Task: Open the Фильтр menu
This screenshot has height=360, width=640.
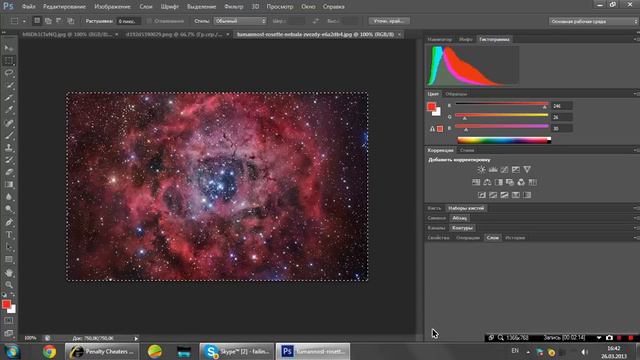Action: pyautogui.click(x=233, y=7)
